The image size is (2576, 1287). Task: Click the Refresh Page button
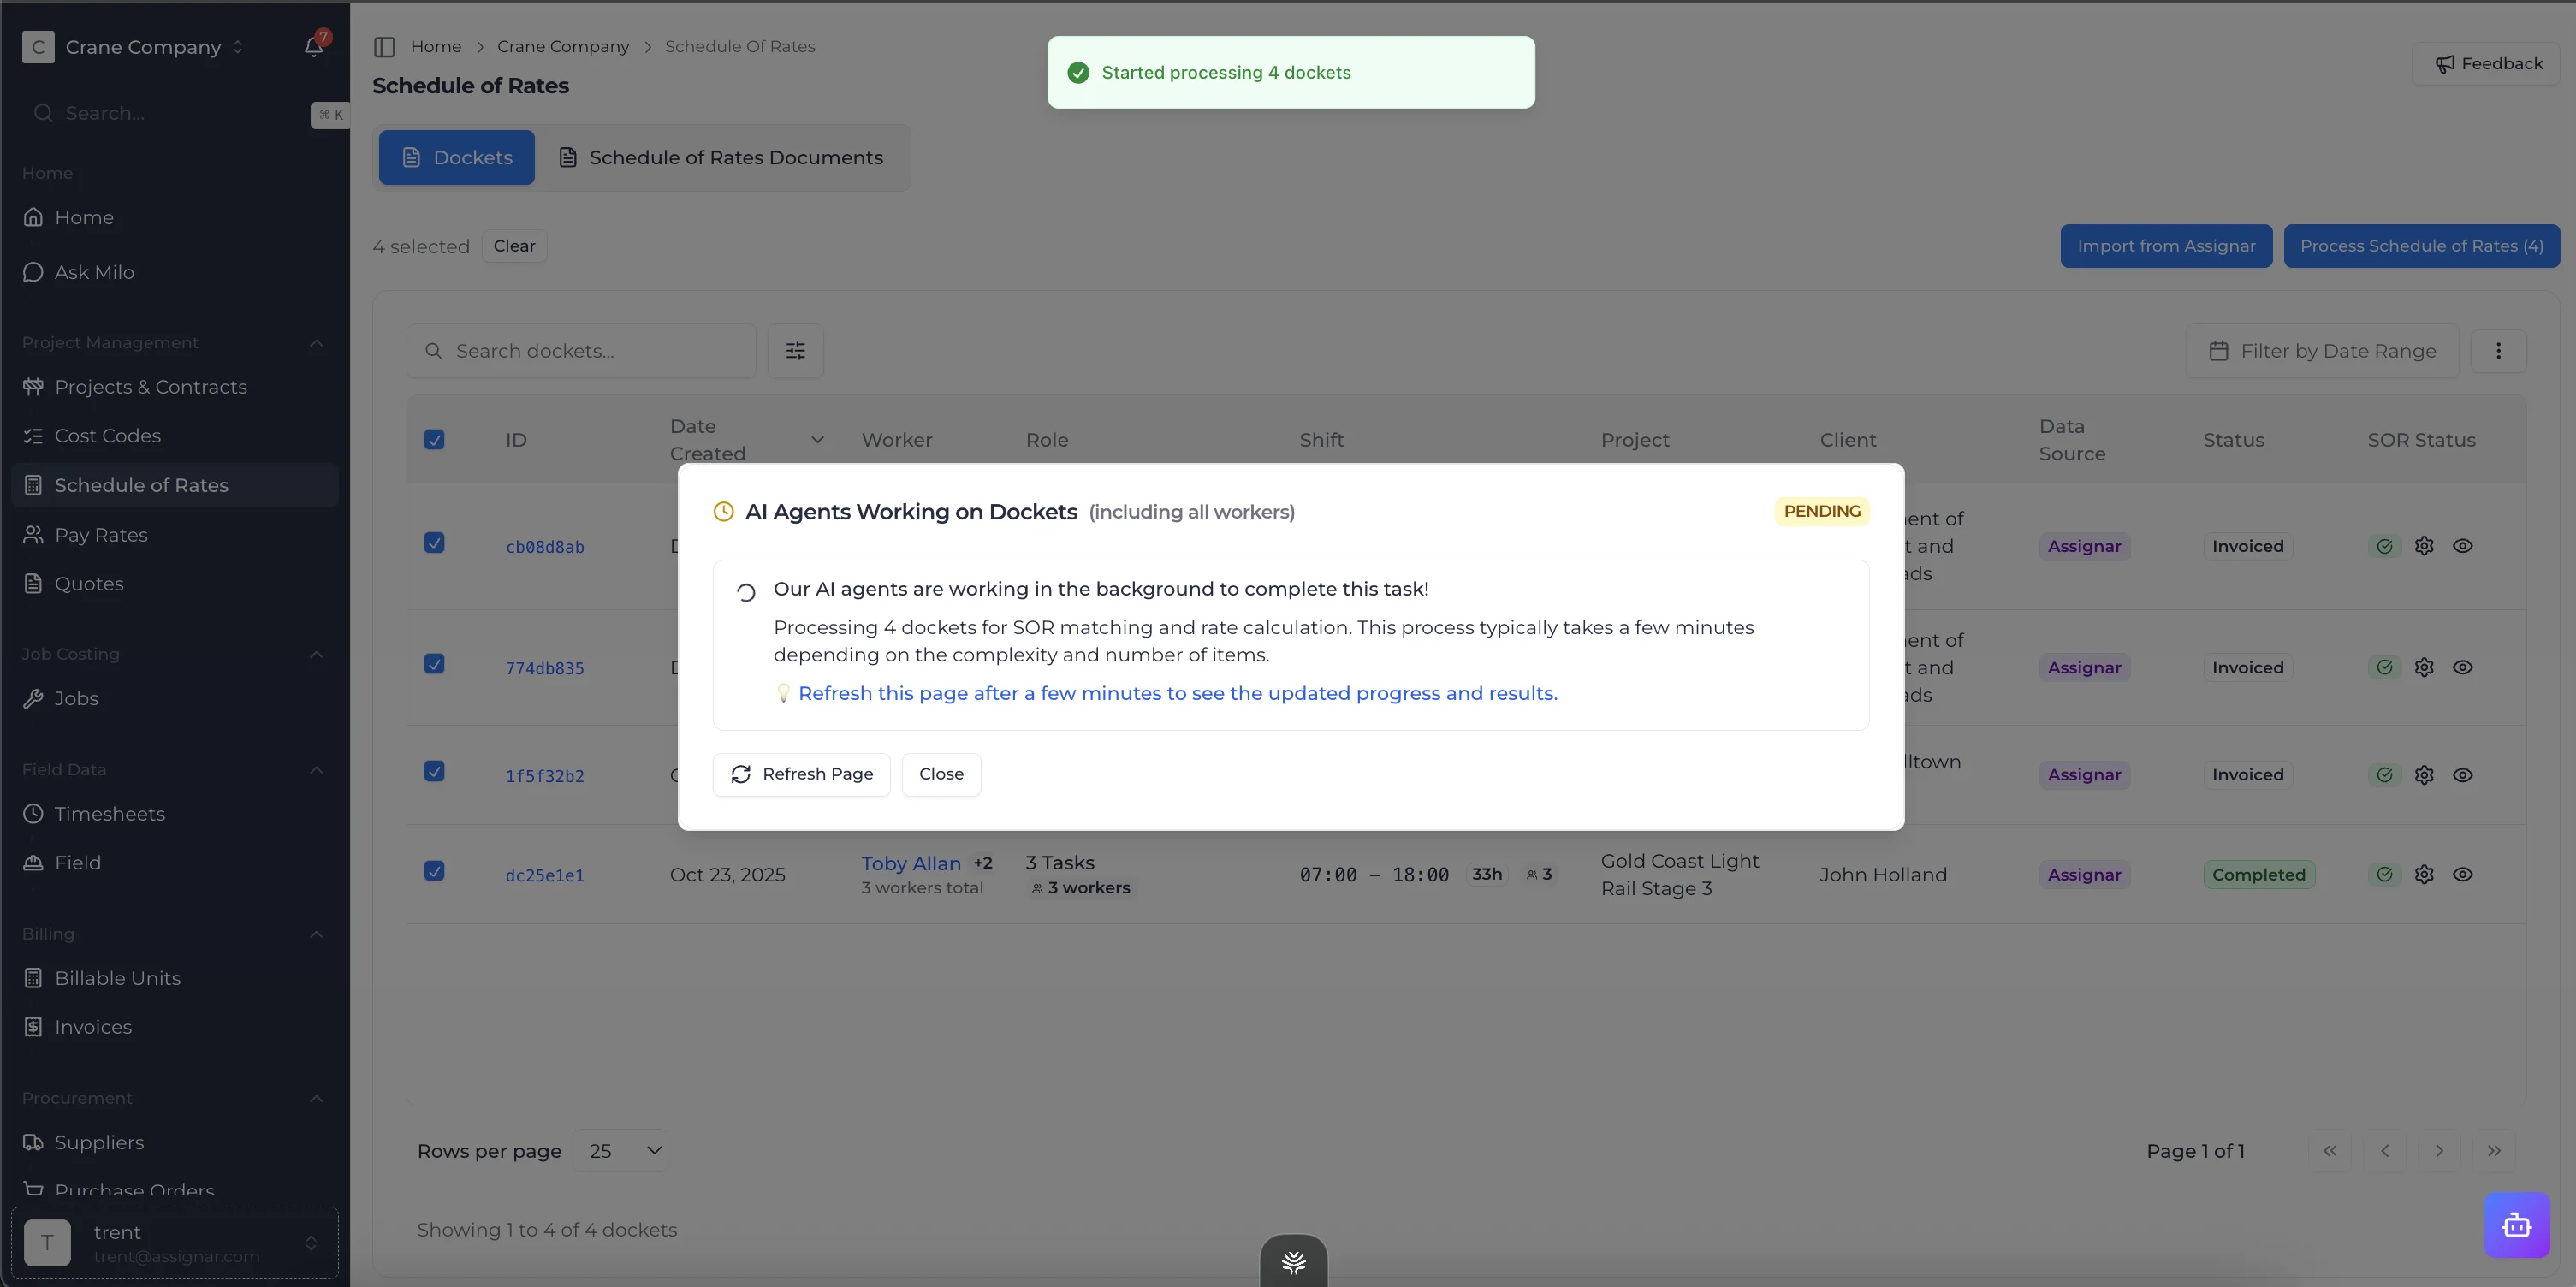click(801, 774)
